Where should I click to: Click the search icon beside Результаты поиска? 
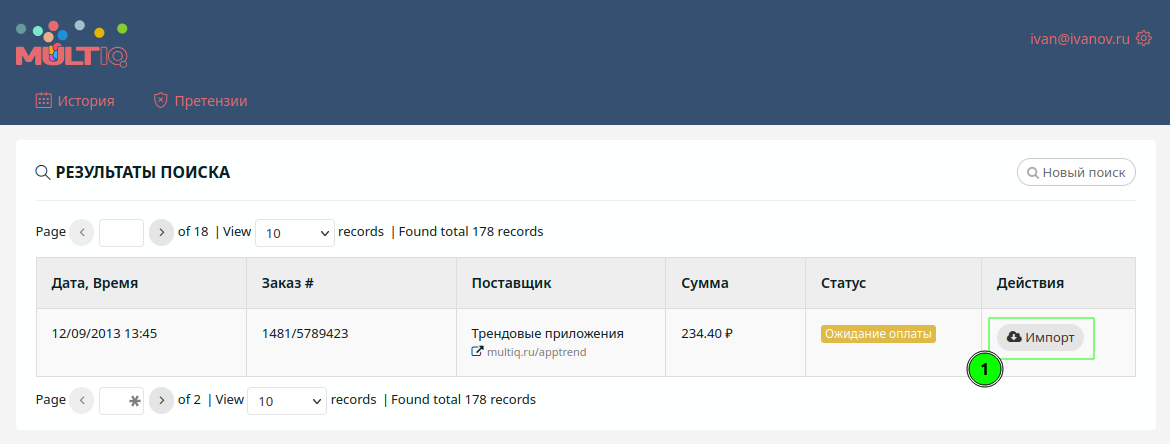tap(43, 173)
